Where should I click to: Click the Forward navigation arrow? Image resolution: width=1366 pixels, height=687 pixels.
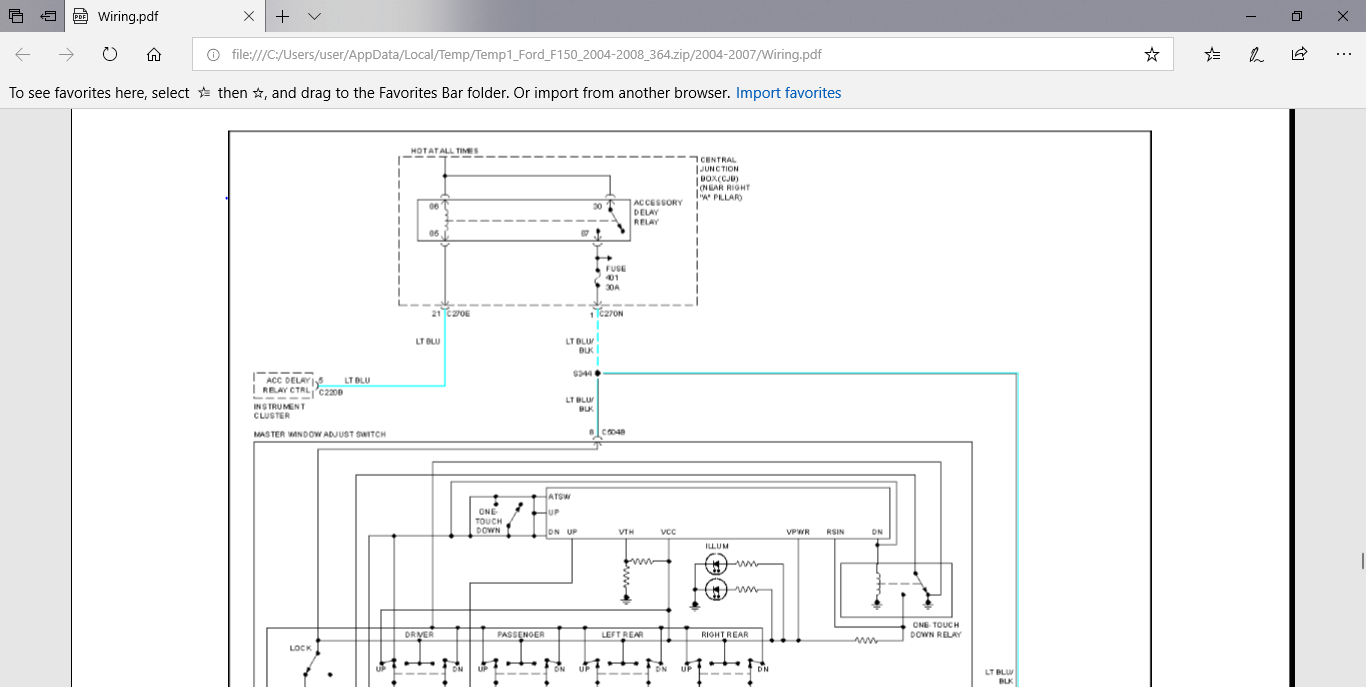66,54
